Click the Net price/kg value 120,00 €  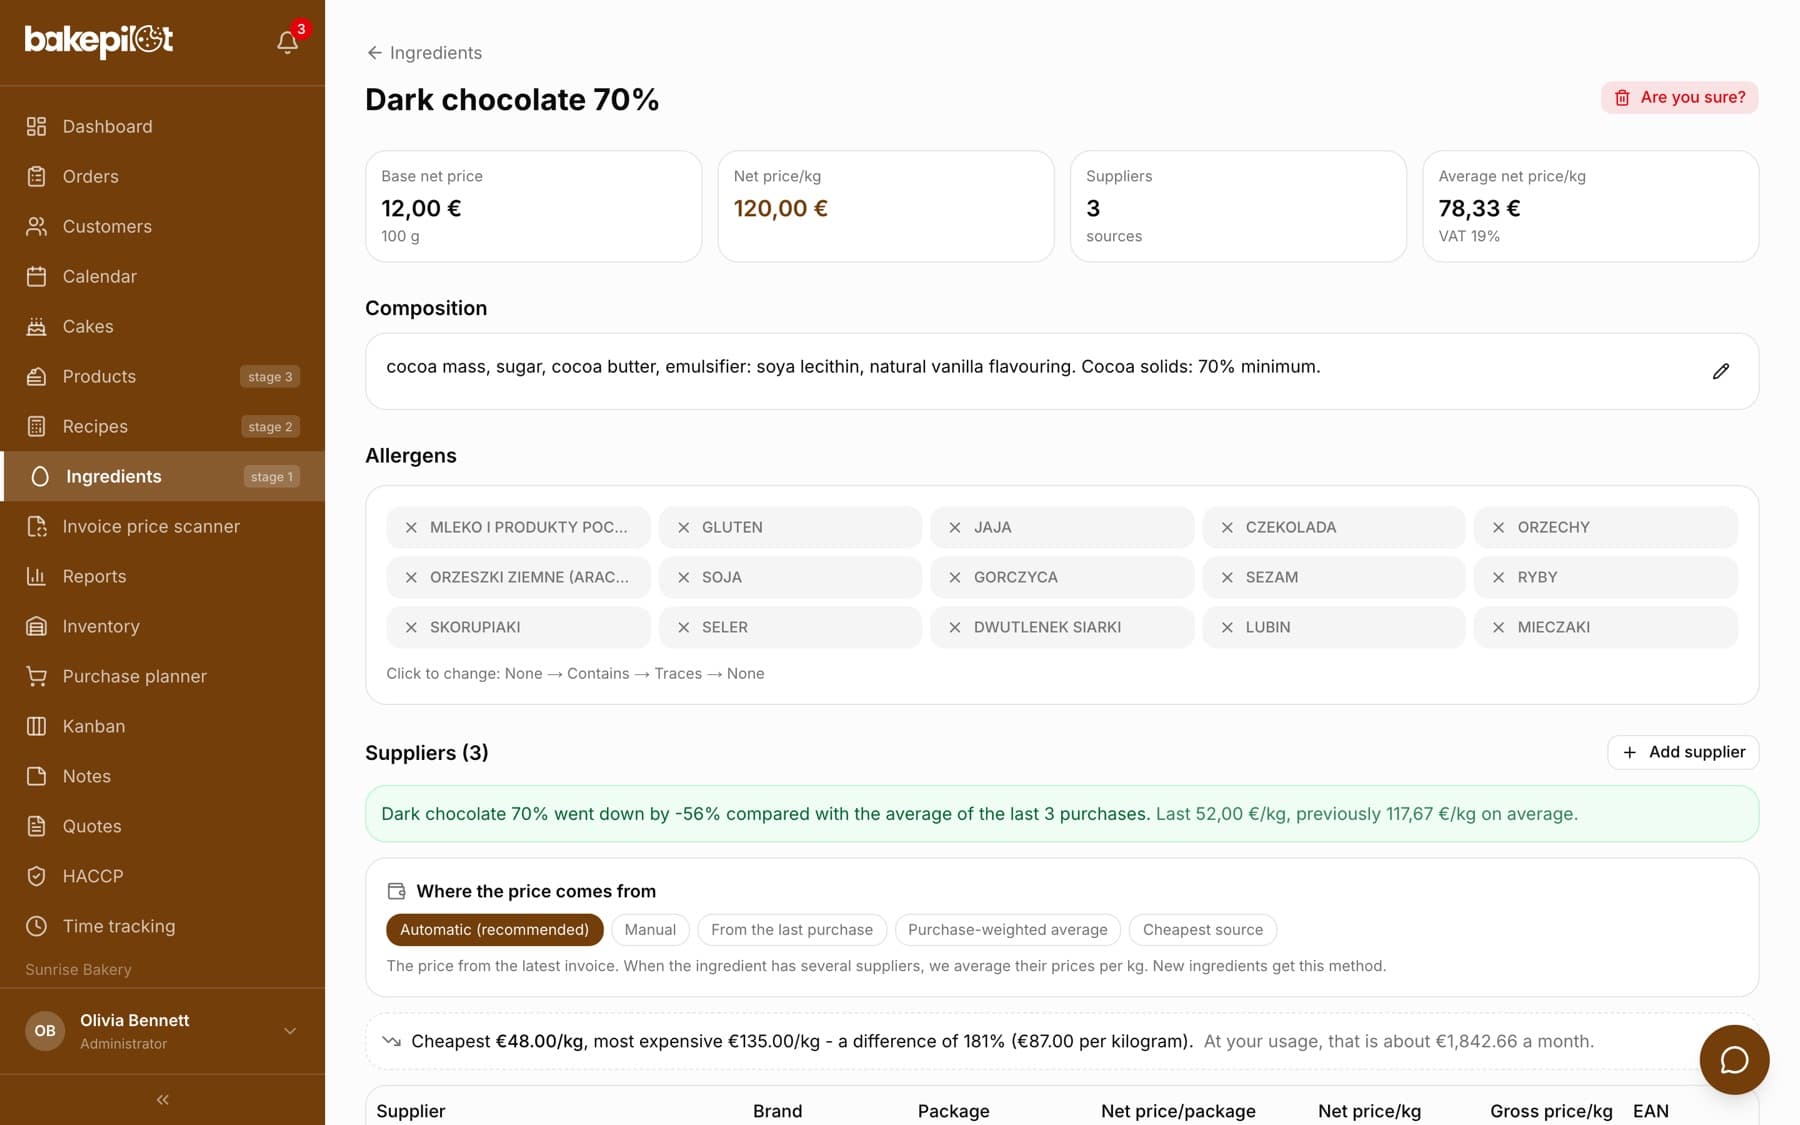[781, 208]
